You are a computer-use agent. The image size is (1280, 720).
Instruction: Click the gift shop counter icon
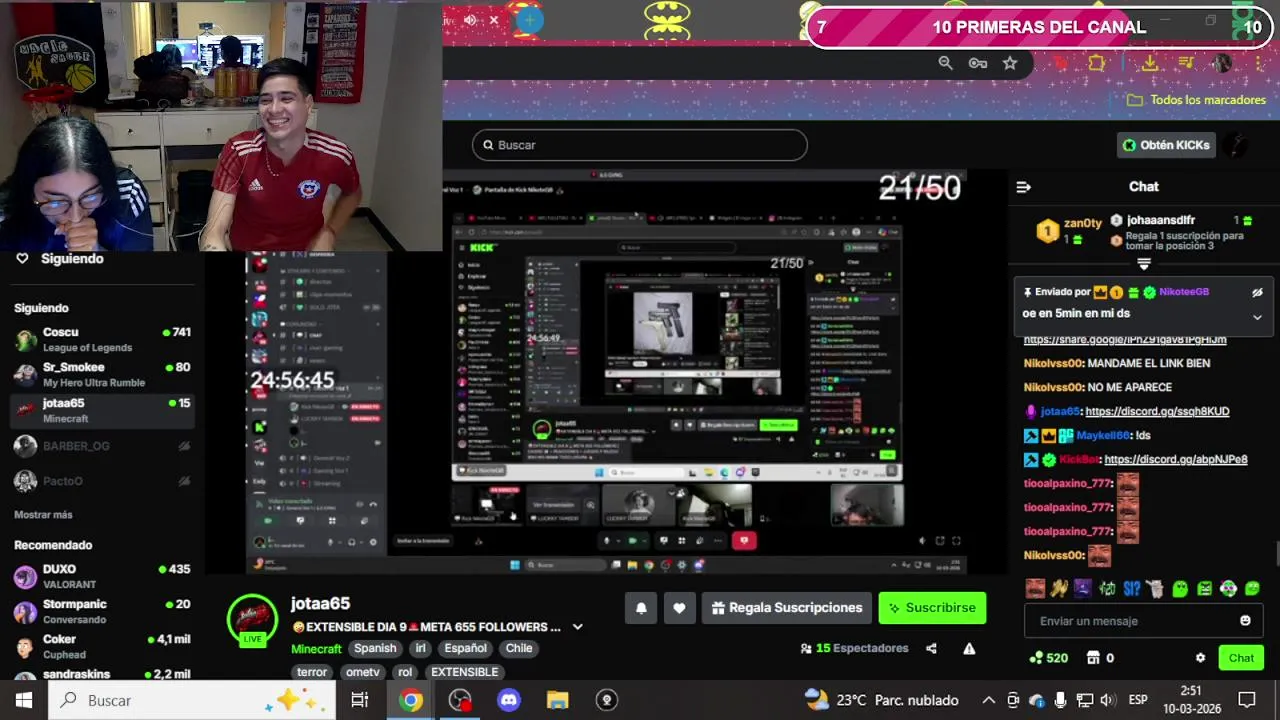[x=1100, y=658]
